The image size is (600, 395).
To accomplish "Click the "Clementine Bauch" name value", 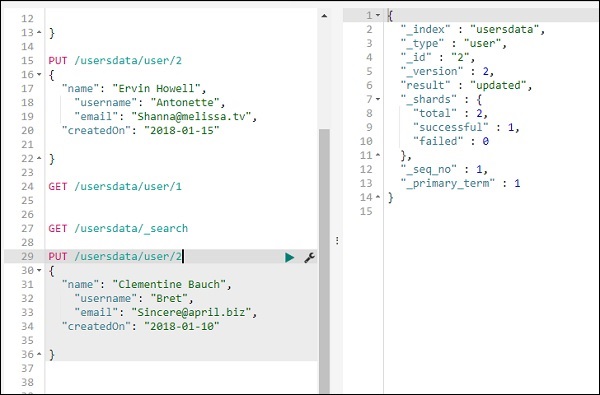I will (169, 284).
